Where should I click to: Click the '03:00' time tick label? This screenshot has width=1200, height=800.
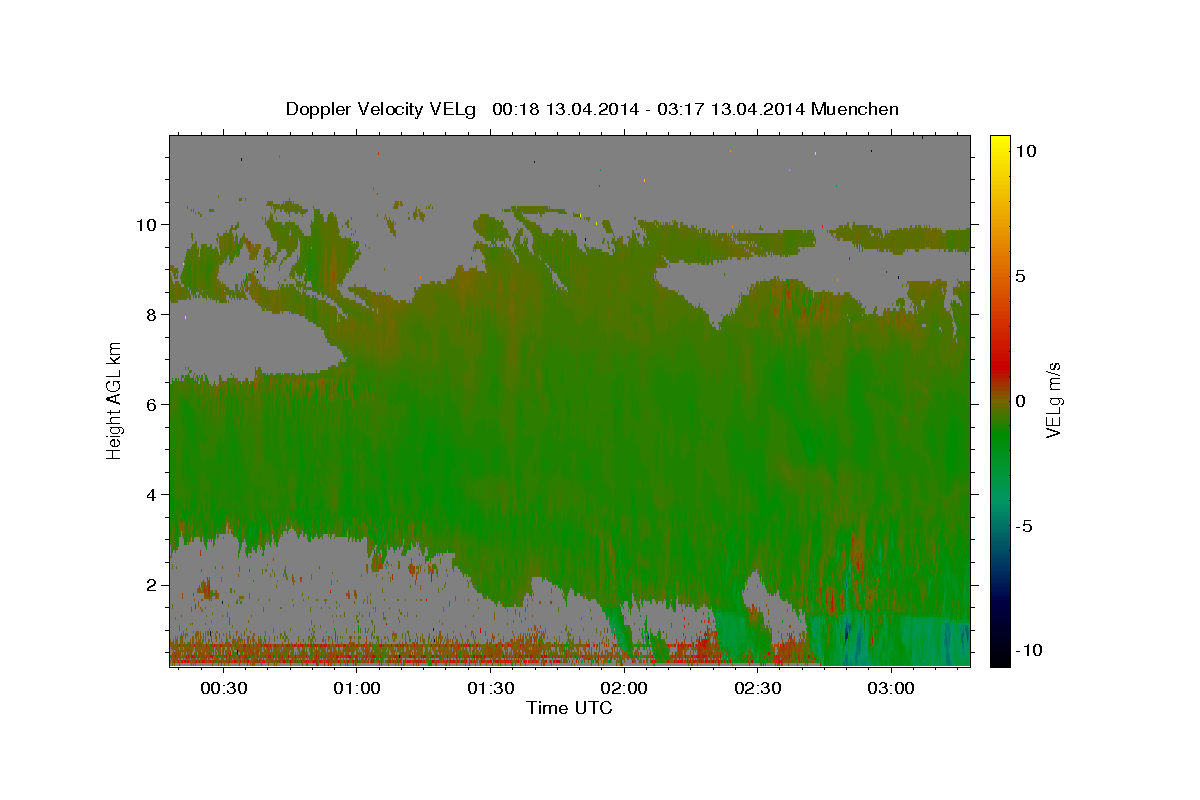pyautogui.click(x=891, y=689)
